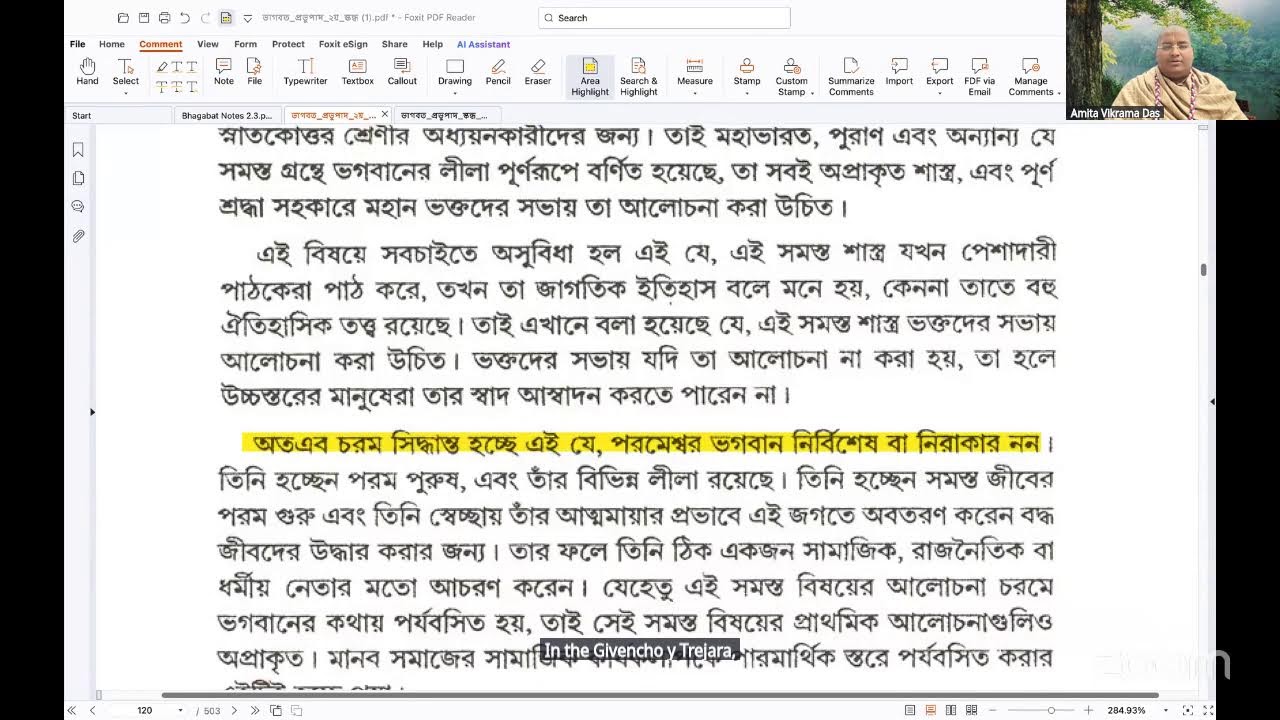Click Summarize Comments
Image resolution: width=1280 pixels, height=720 pixels.
click(851, 77)
